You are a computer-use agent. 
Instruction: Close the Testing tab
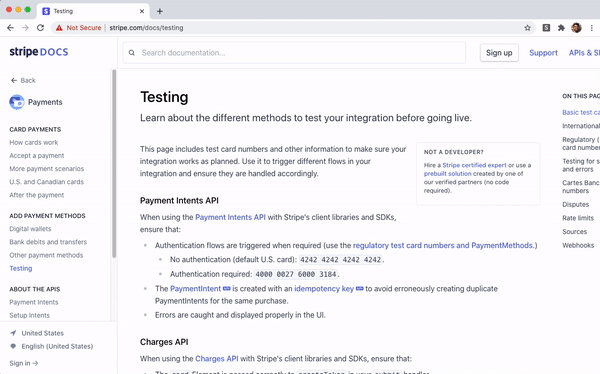tap(142, 11)
